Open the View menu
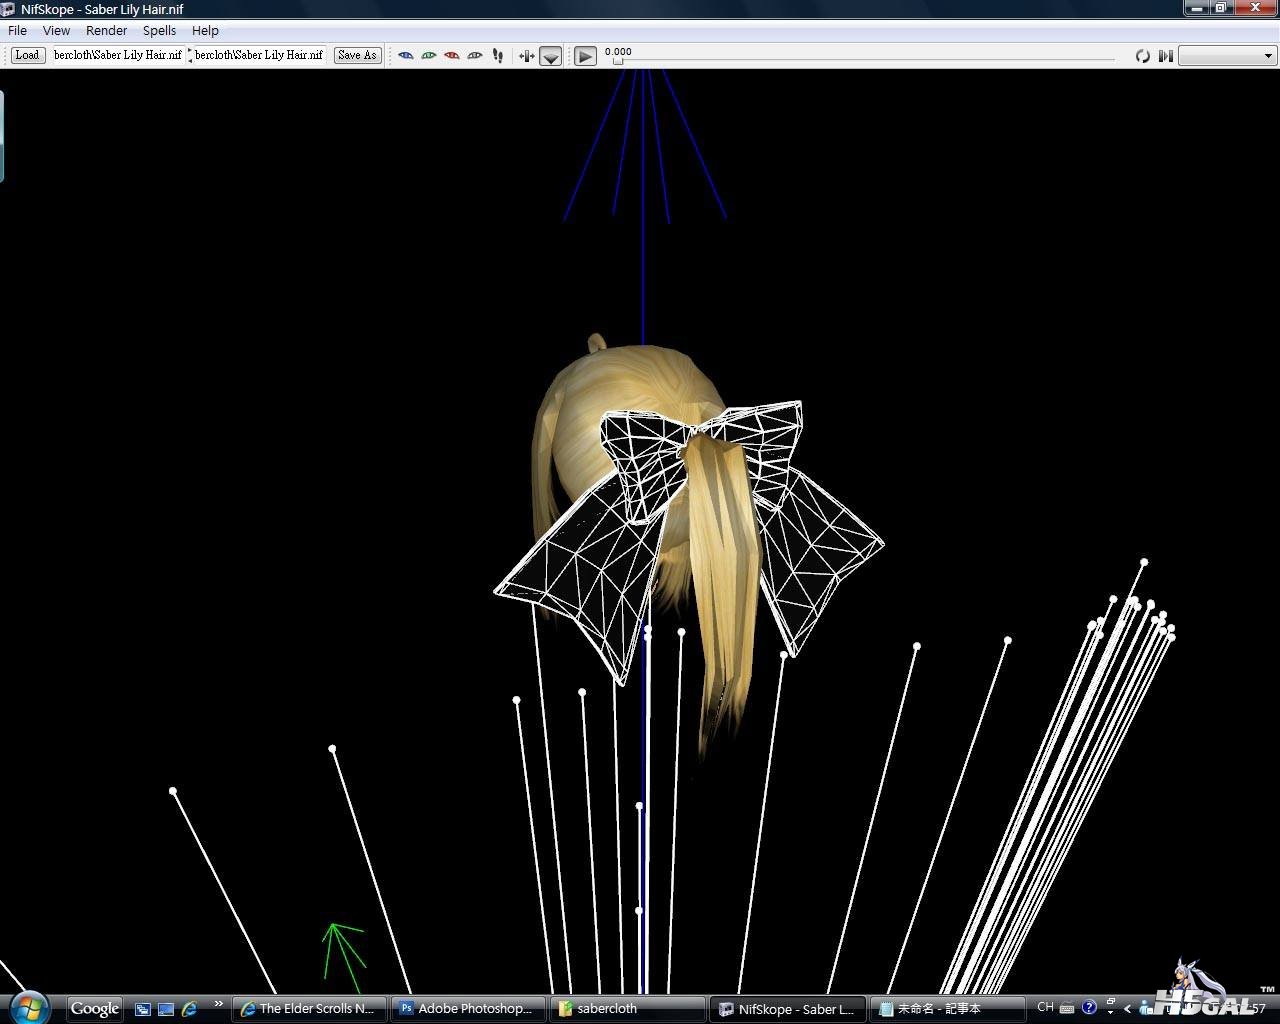 [56, 31]
